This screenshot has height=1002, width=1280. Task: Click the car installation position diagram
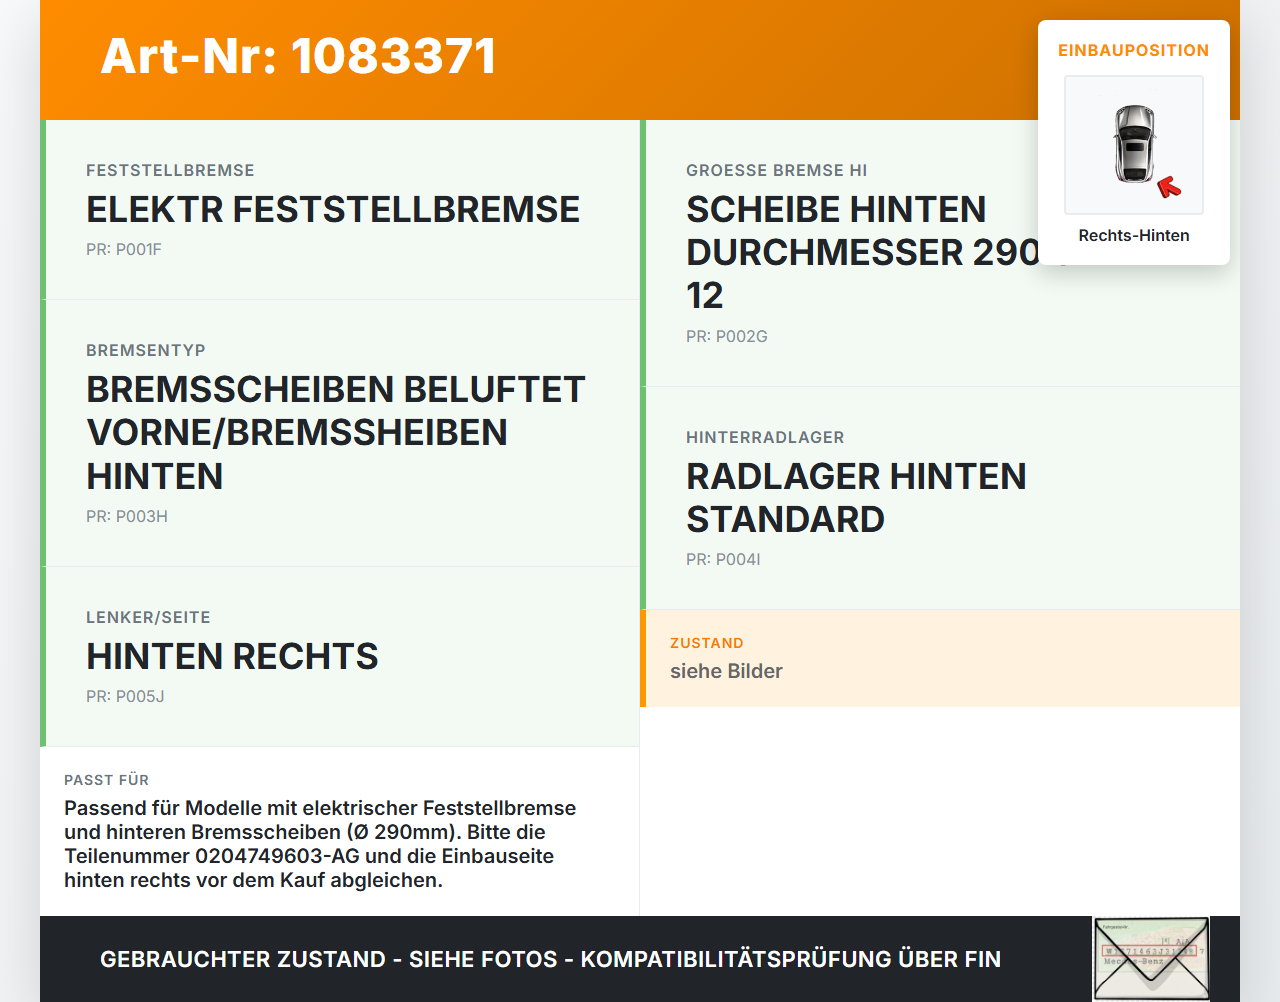coord(1134,145)
